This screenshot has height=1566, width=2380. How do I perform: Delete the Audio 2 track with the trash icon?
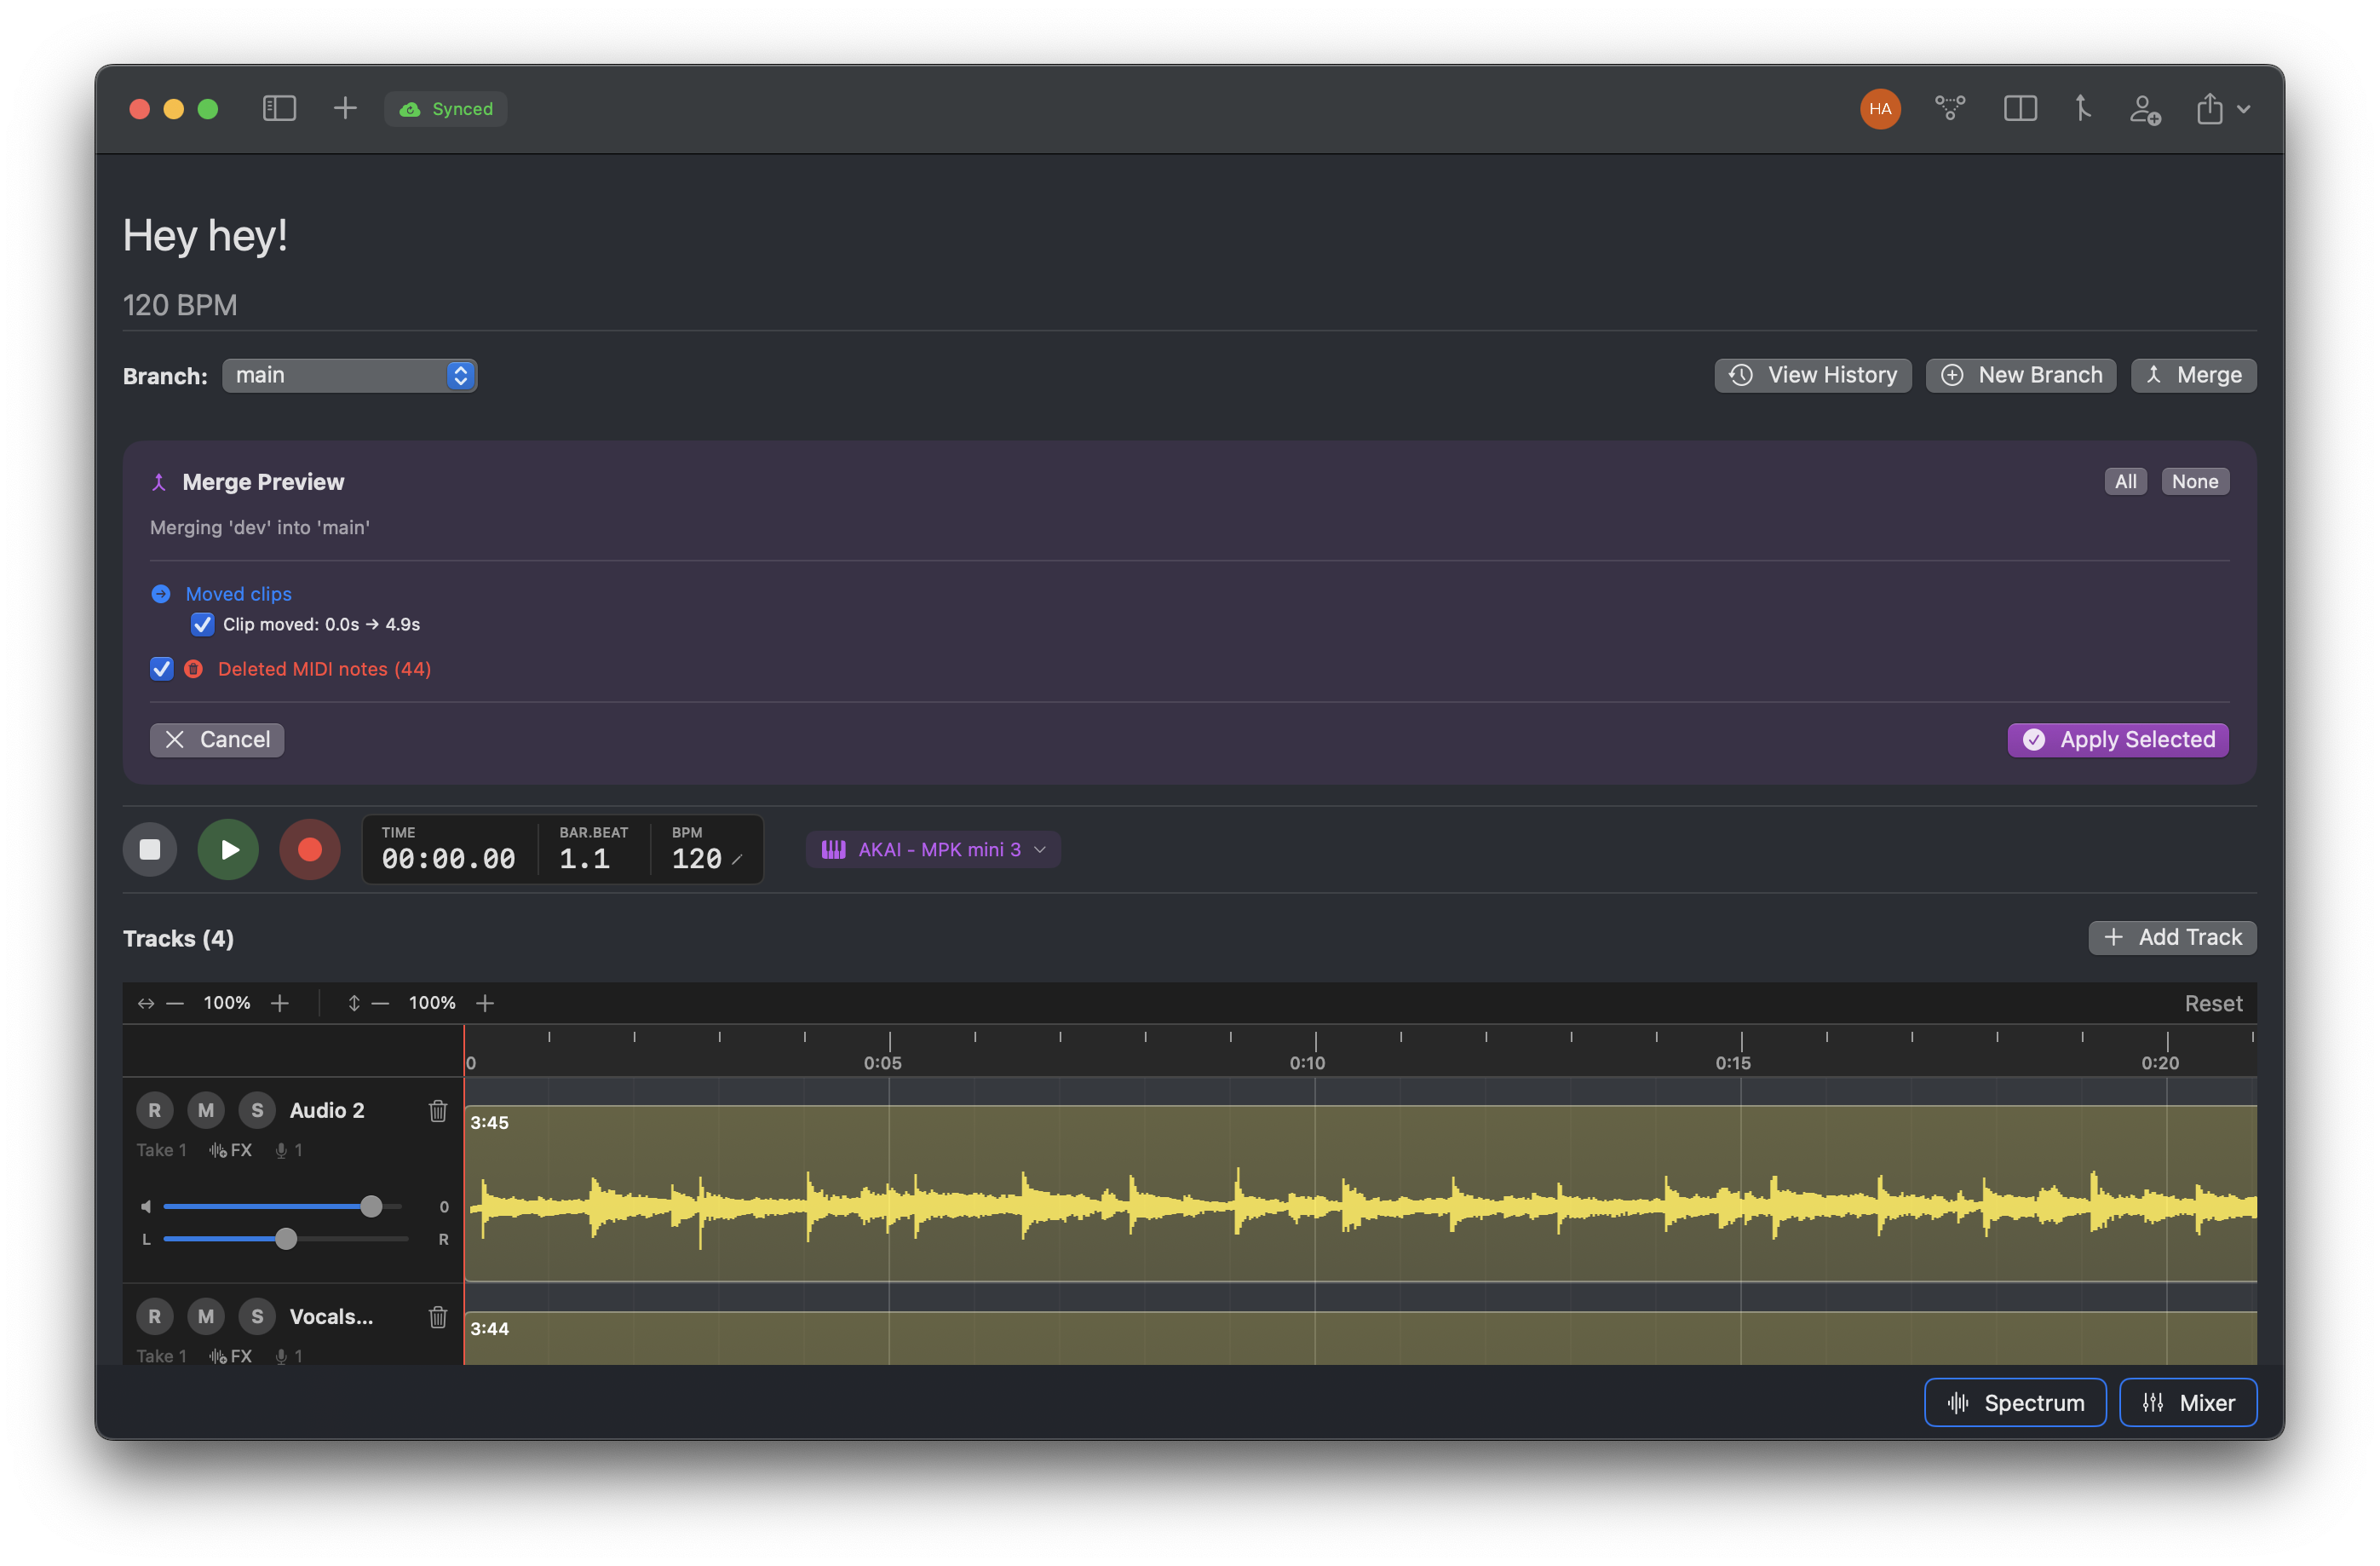pyautogui.click(x=437, y=1110)
